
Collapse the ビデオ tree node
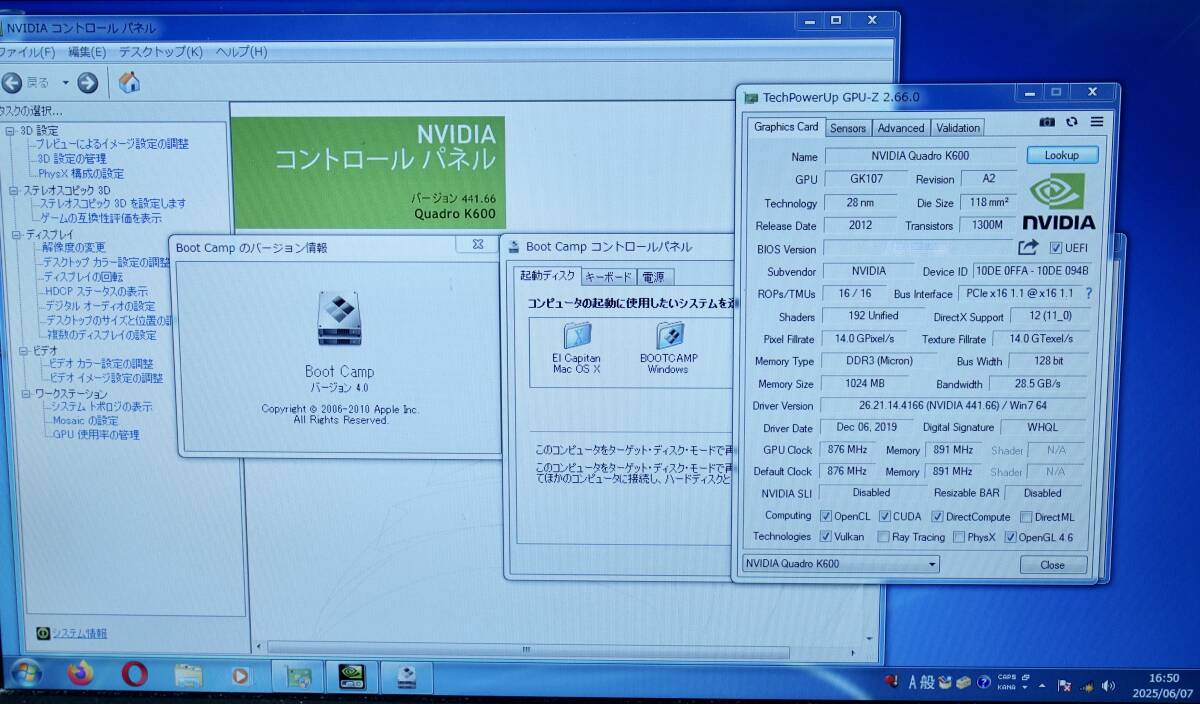24,351
